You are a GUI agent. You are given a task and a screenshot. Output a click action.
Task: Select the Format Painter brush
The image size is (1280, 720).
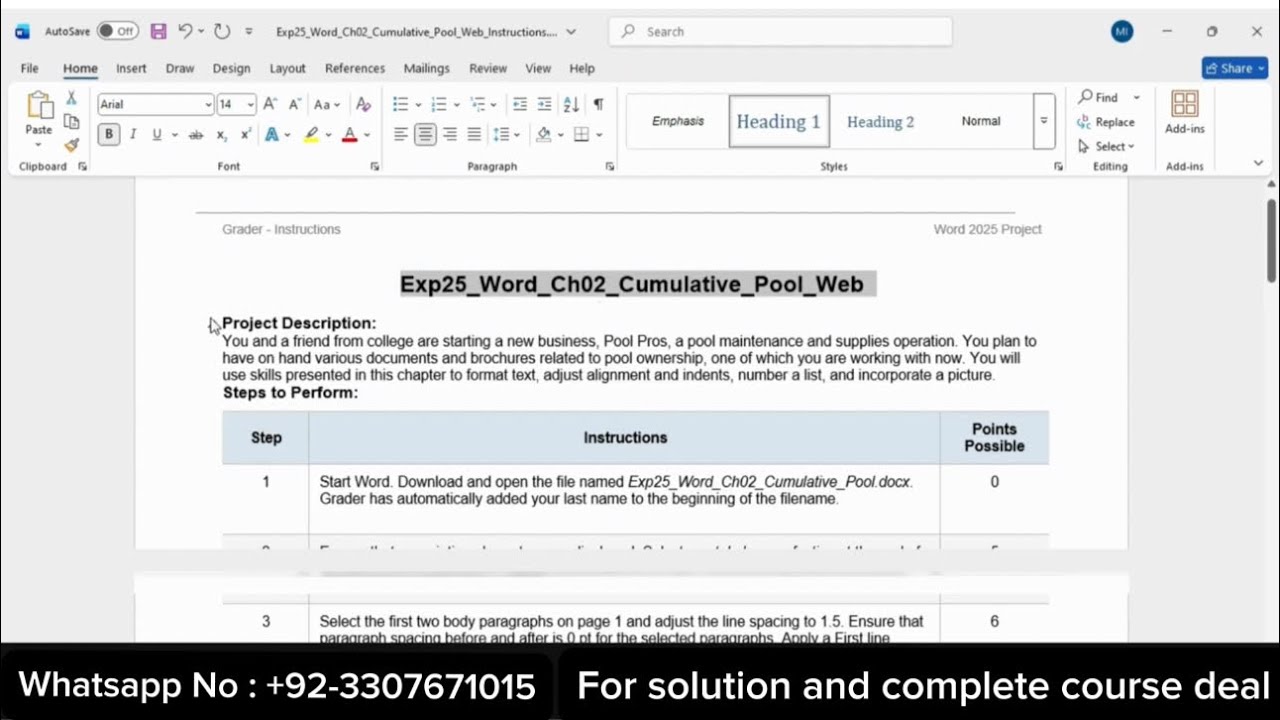click(x=71, y=145)
